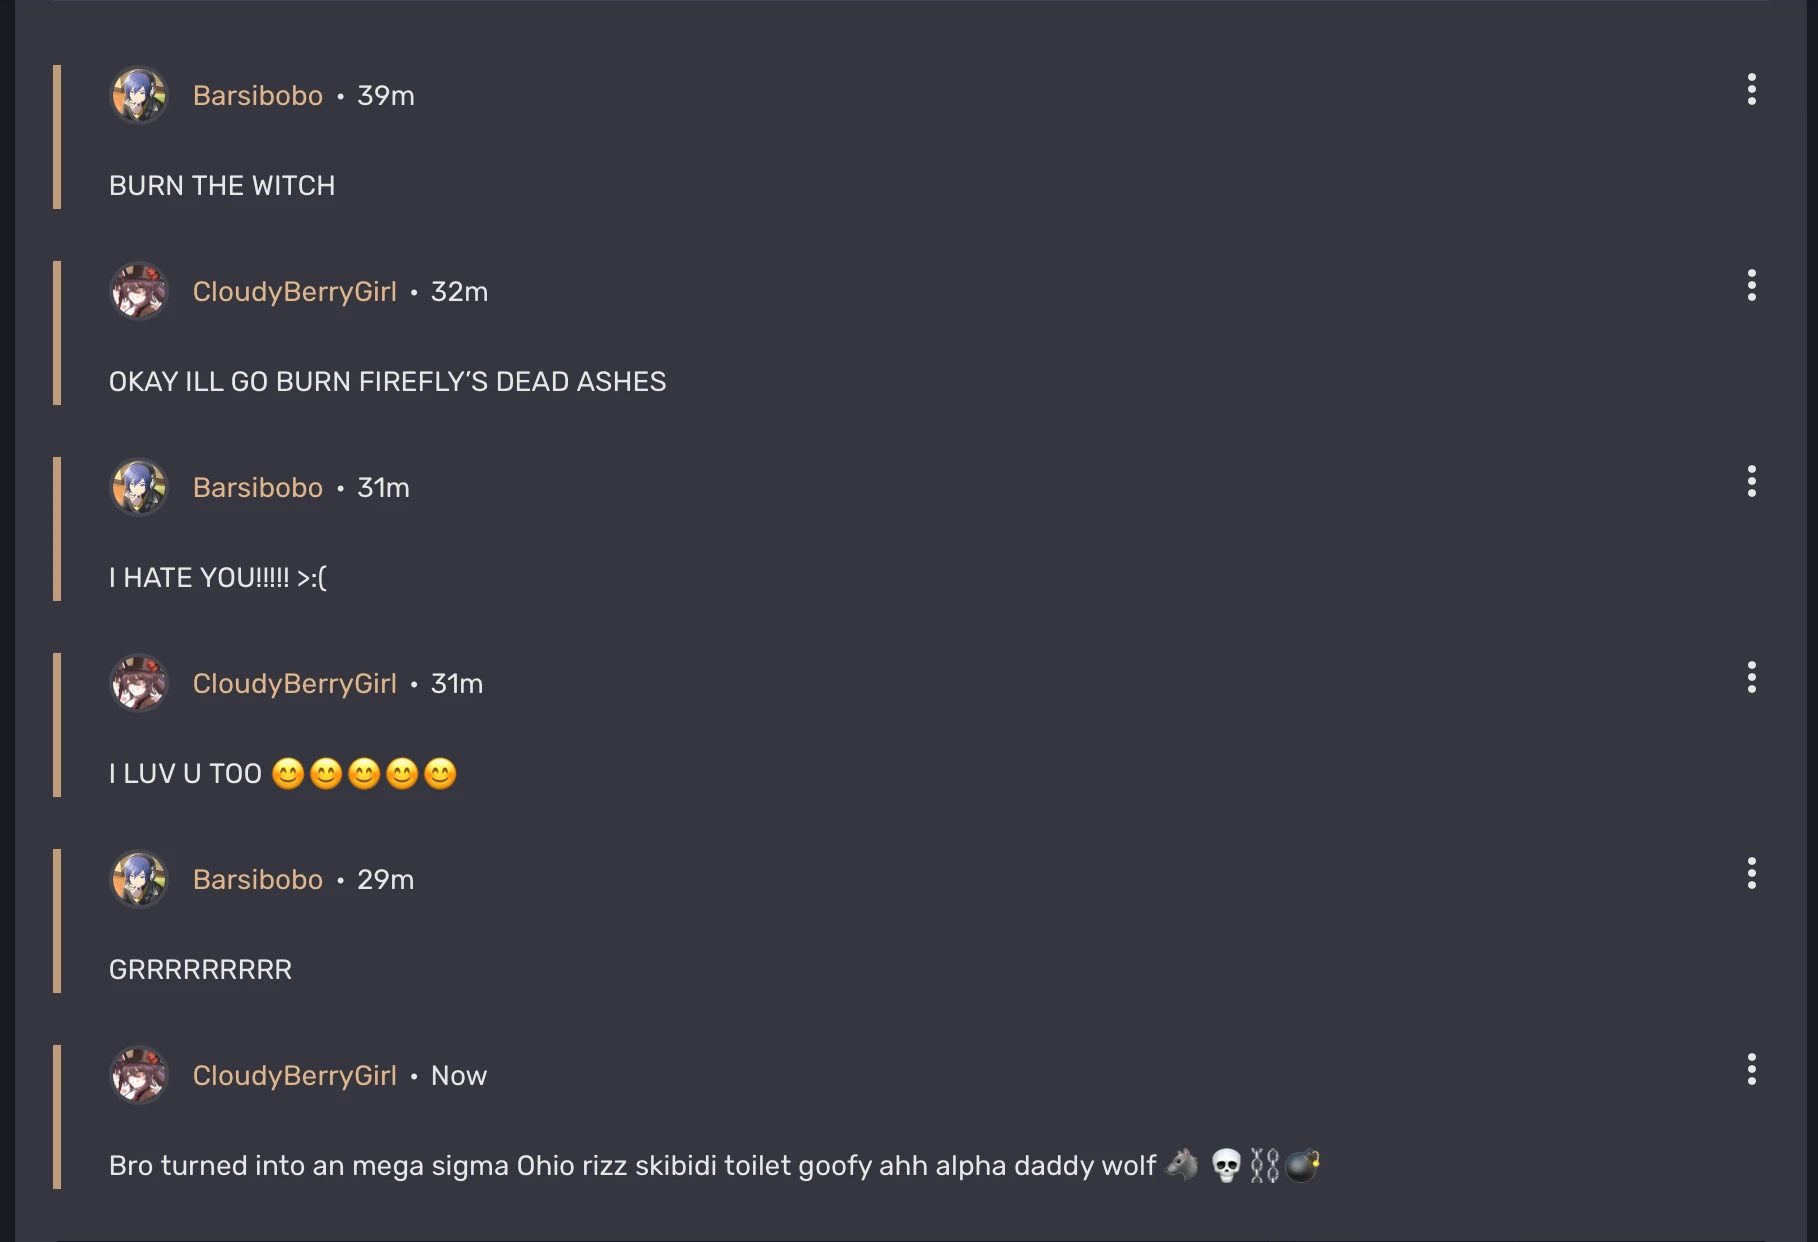The image size is (1818, 1242).
Task: Select the BURN THE WITCH message text
Action: (222, 185)
